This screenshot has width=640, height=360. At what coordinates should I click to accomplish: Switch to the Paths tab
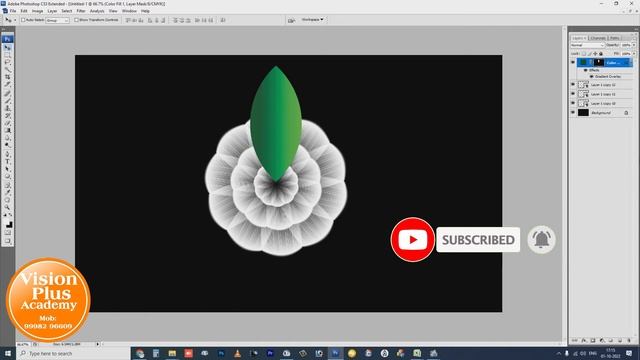615,38
